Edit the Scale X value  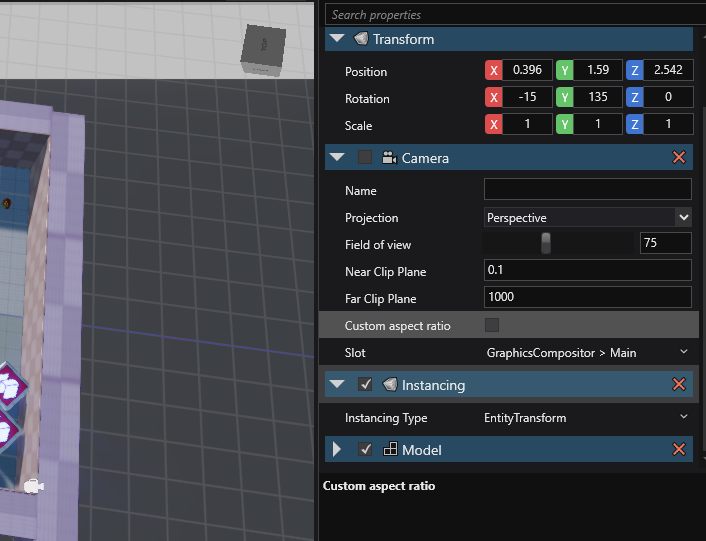[527, 124]
